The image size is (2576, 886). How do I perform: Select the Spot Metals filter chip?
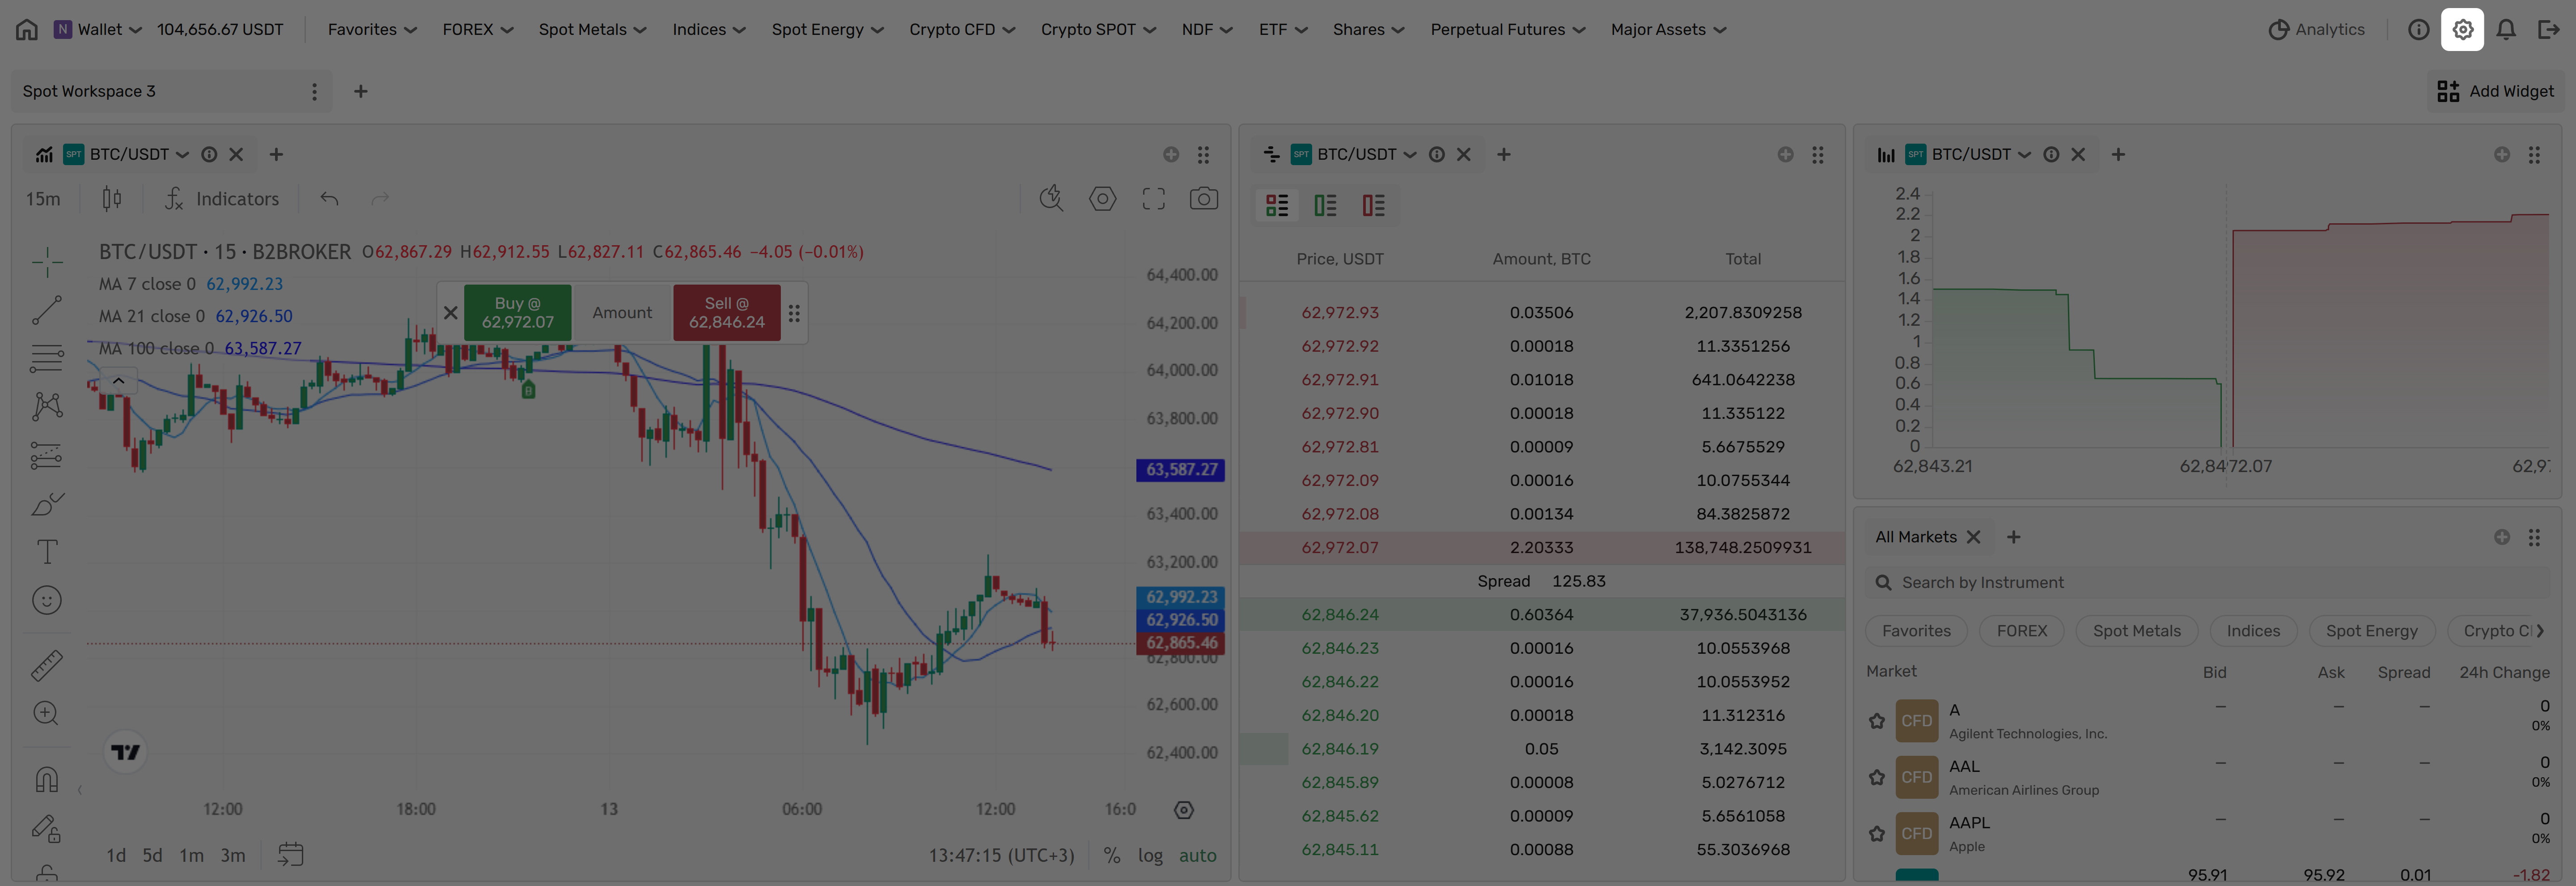coord(2136,631)
